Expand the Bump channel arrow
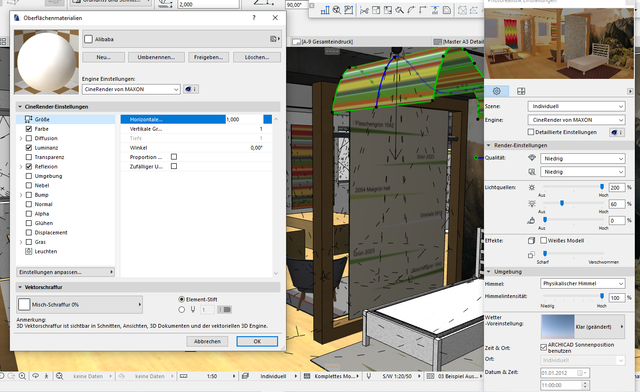Image resolution: width=640 pixels, height=392 pixels. point(21,195)
